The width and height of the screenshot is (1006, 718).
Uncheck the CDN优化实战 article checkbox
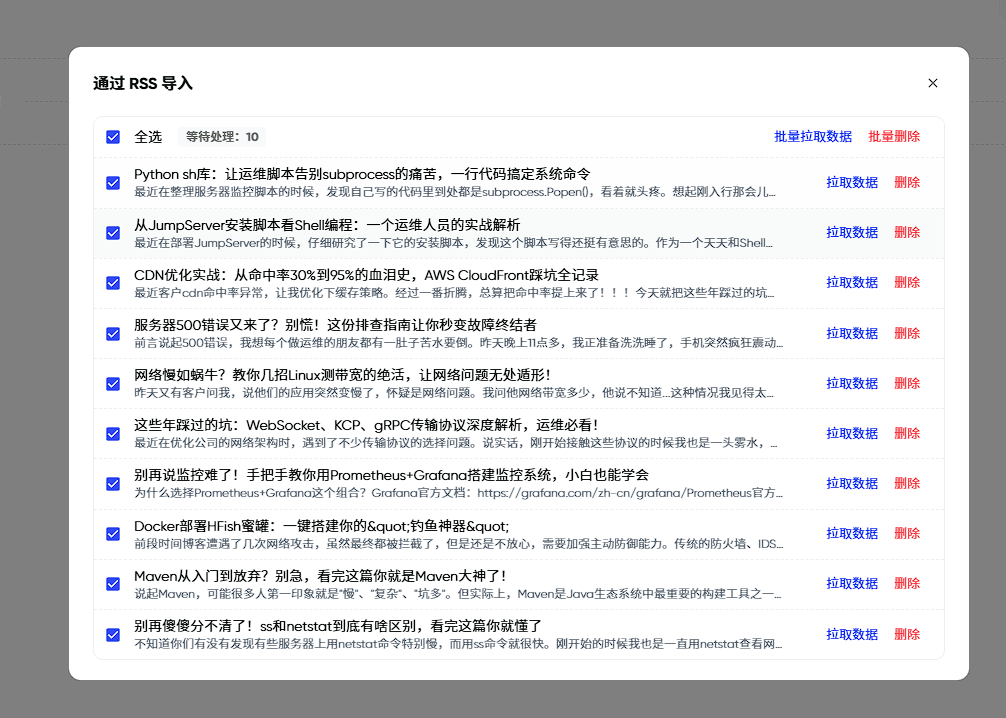(x=113, y=282)
